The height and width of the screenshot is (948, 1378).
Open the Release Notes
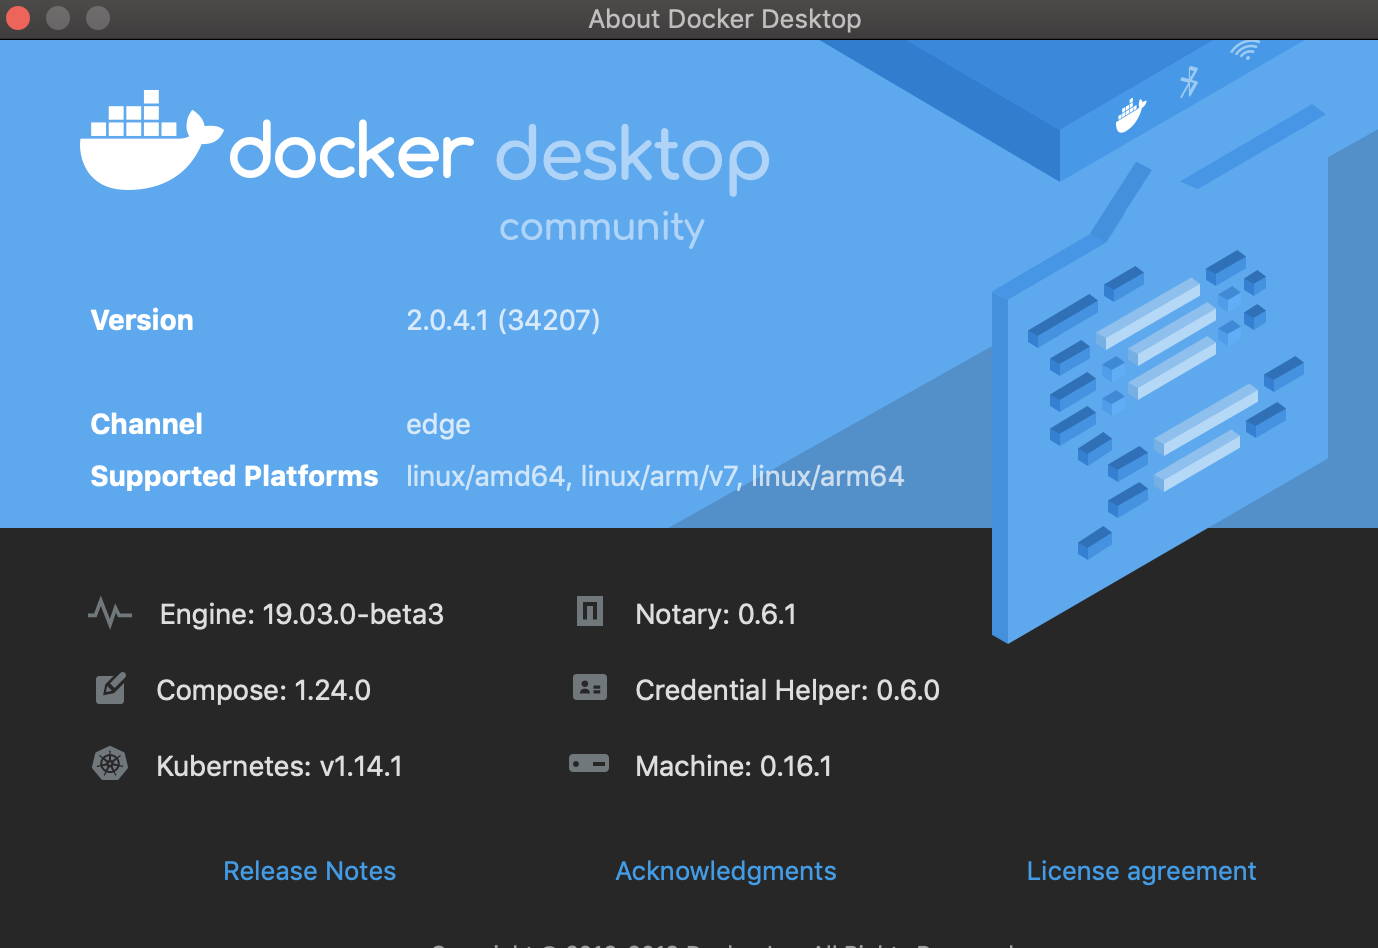tap(309, 871)
